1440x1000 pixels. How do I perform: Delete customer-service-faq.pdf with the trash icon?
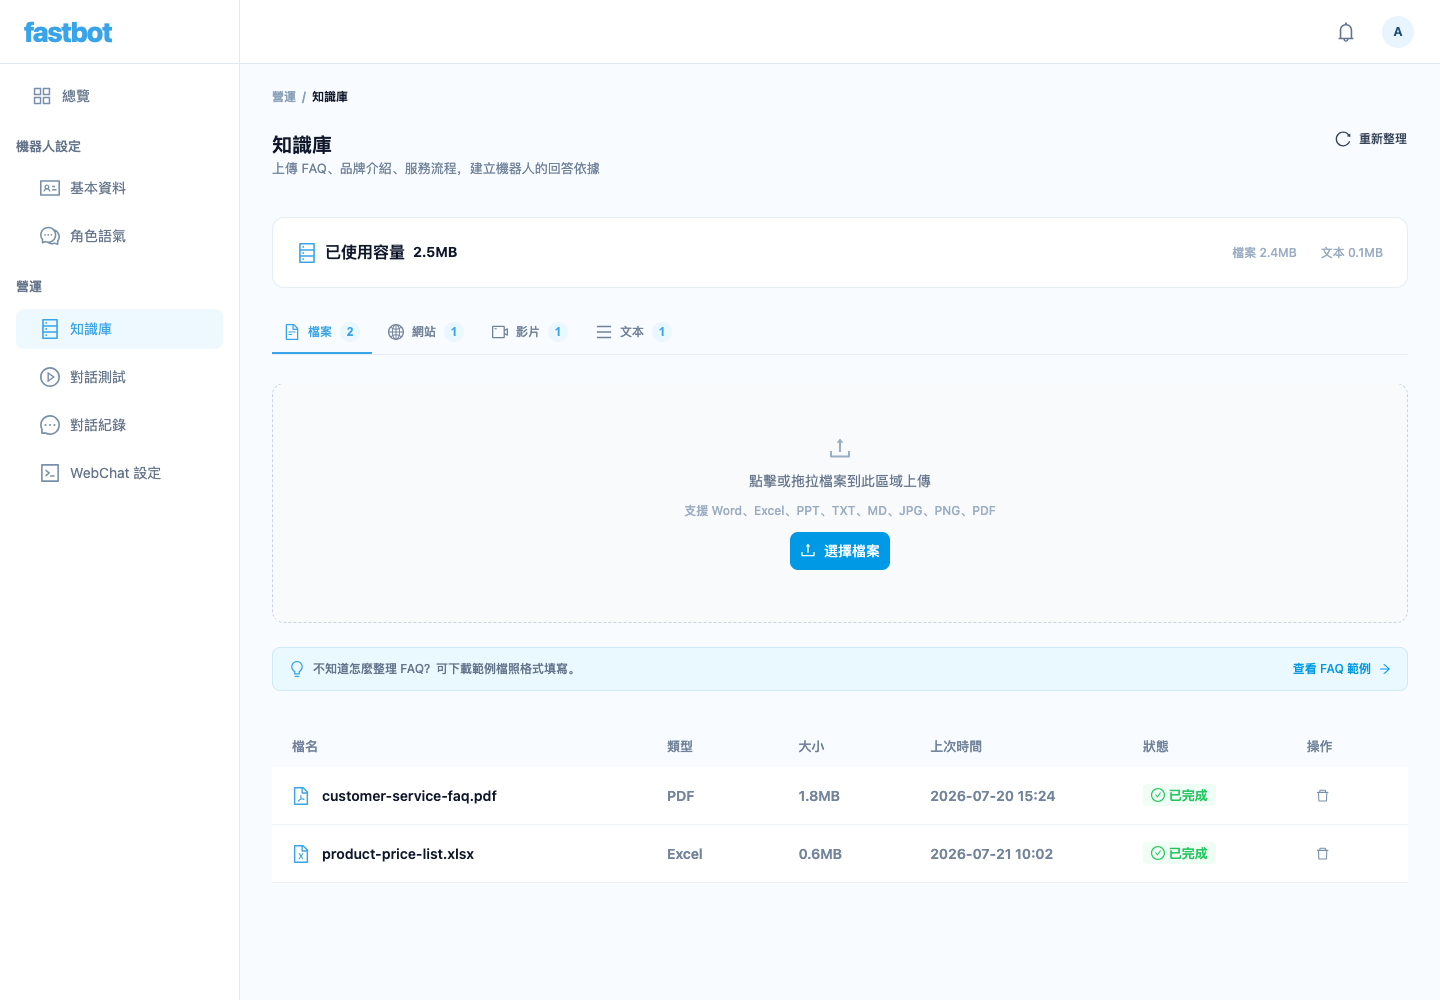[x=1322, y=796]
